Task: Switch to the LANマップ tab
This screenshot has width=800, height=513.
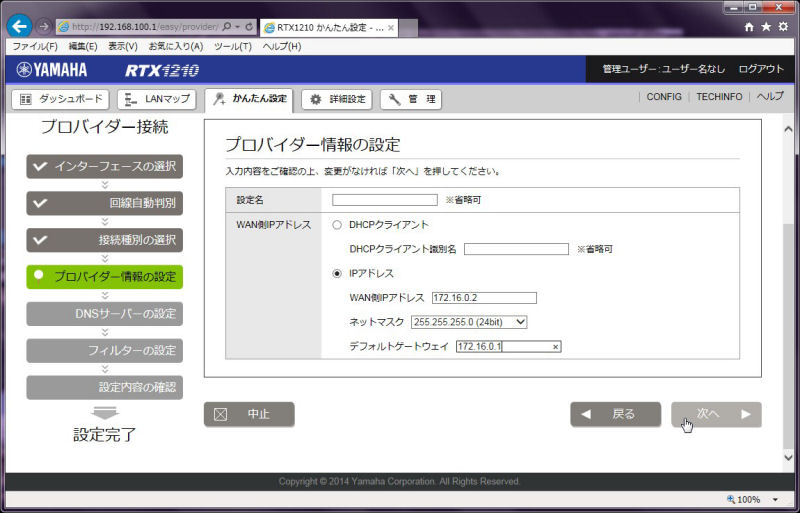Action: click(157, 99)
